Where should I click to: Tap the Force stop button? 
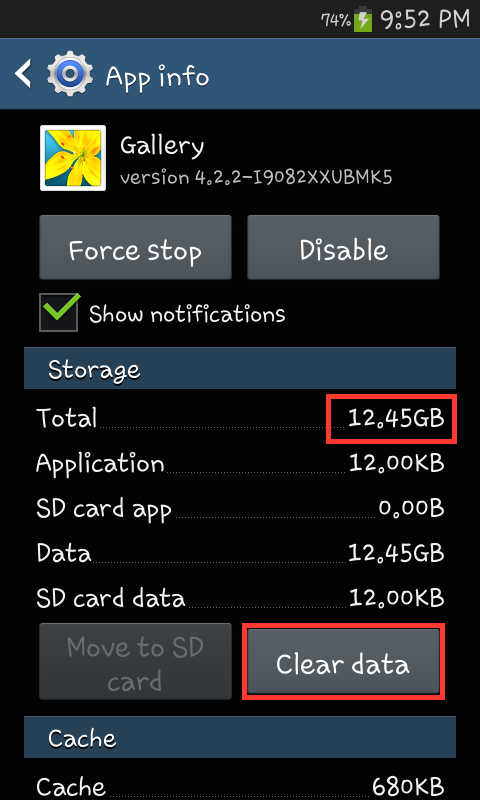pos(135,247)
